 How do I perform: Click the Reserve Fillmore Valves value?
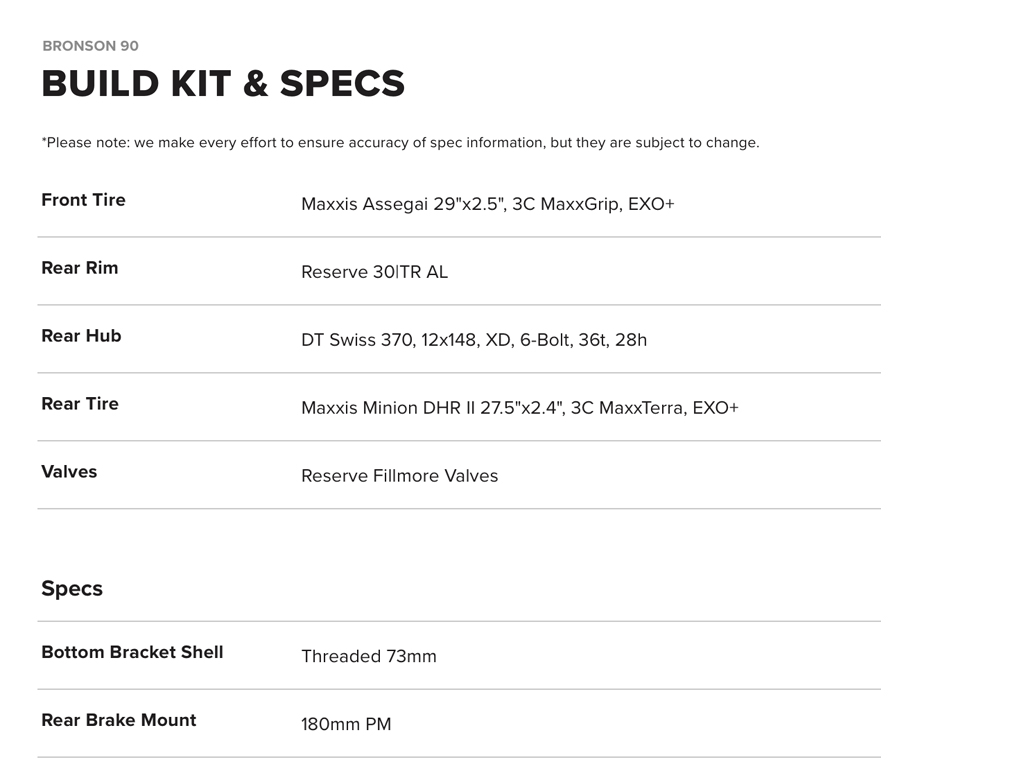399,476
